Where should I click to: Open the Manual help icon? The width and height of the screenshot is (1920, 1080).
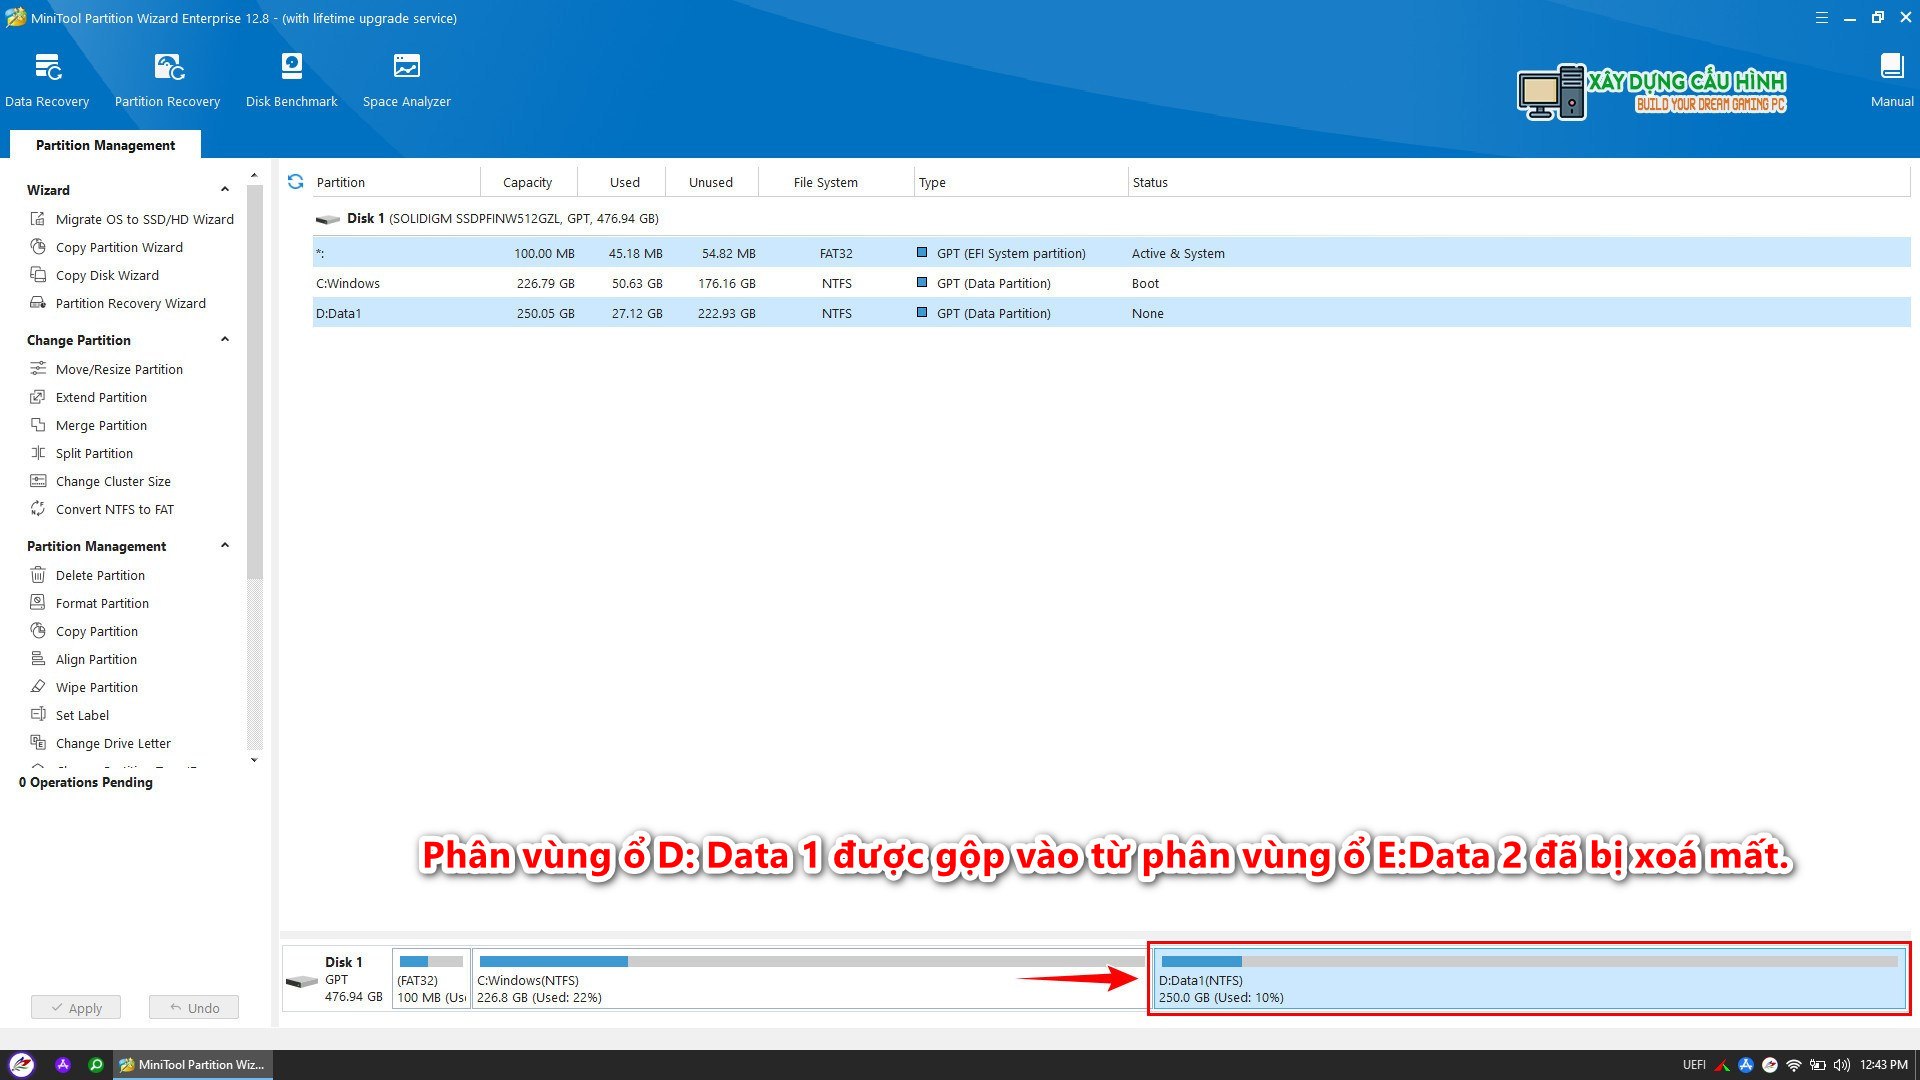click(x=1892, y=80)
